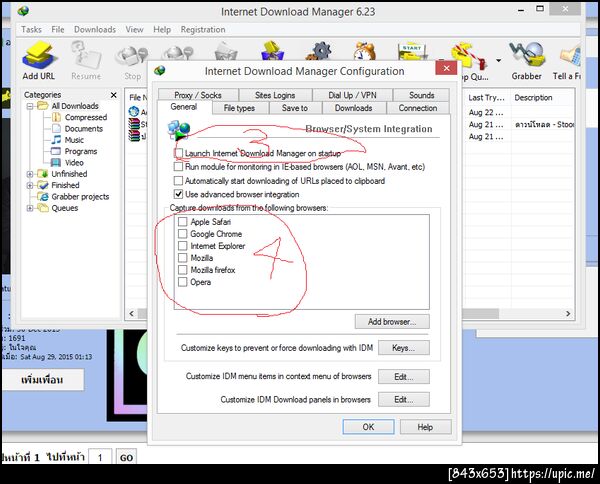Switch to the Dial Up / VPN tab

click(x=352, y=95)
